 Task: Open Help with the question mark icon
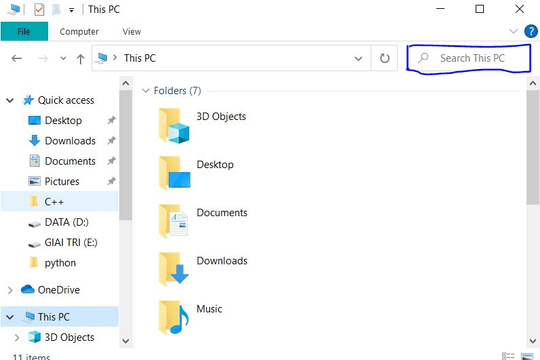tap(531, 31)
